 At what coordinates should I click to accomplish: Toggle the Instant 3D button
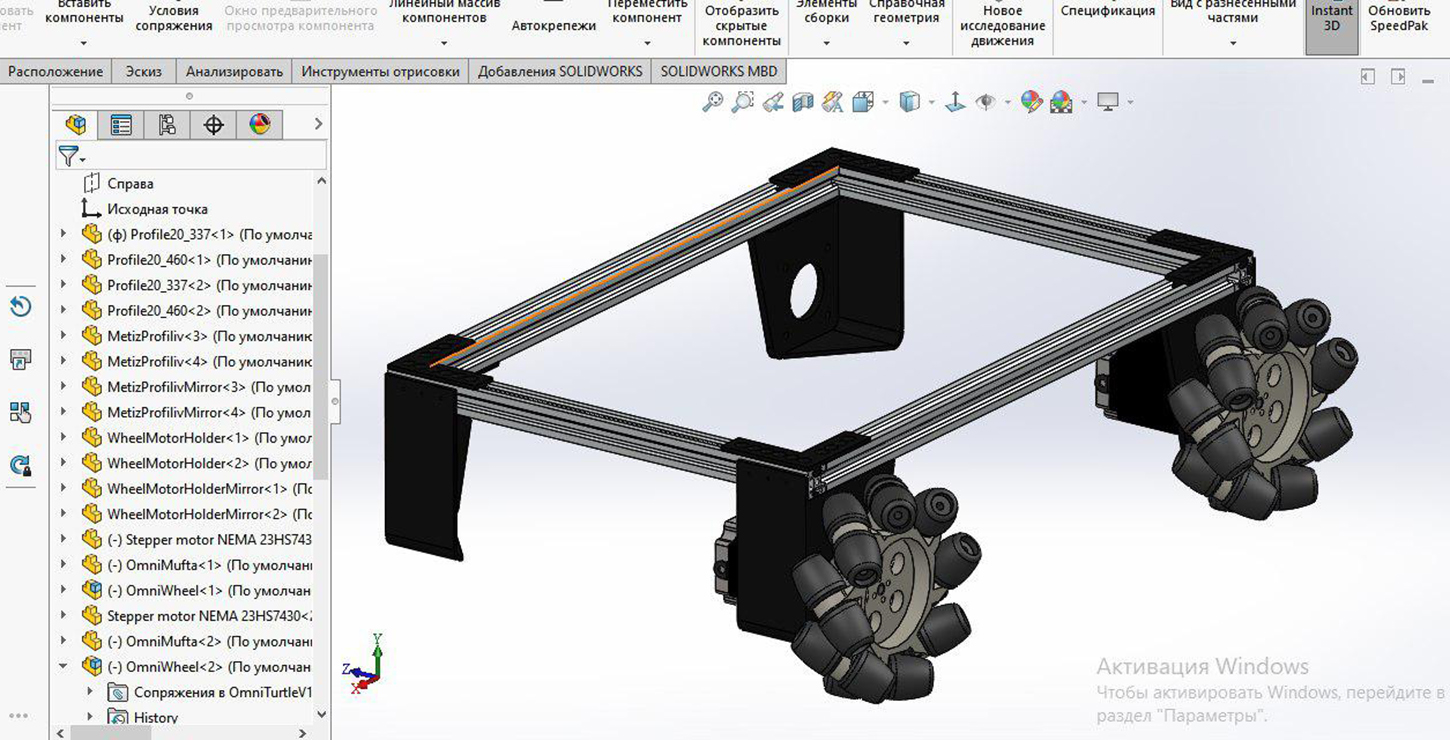tap(1331, 19)
